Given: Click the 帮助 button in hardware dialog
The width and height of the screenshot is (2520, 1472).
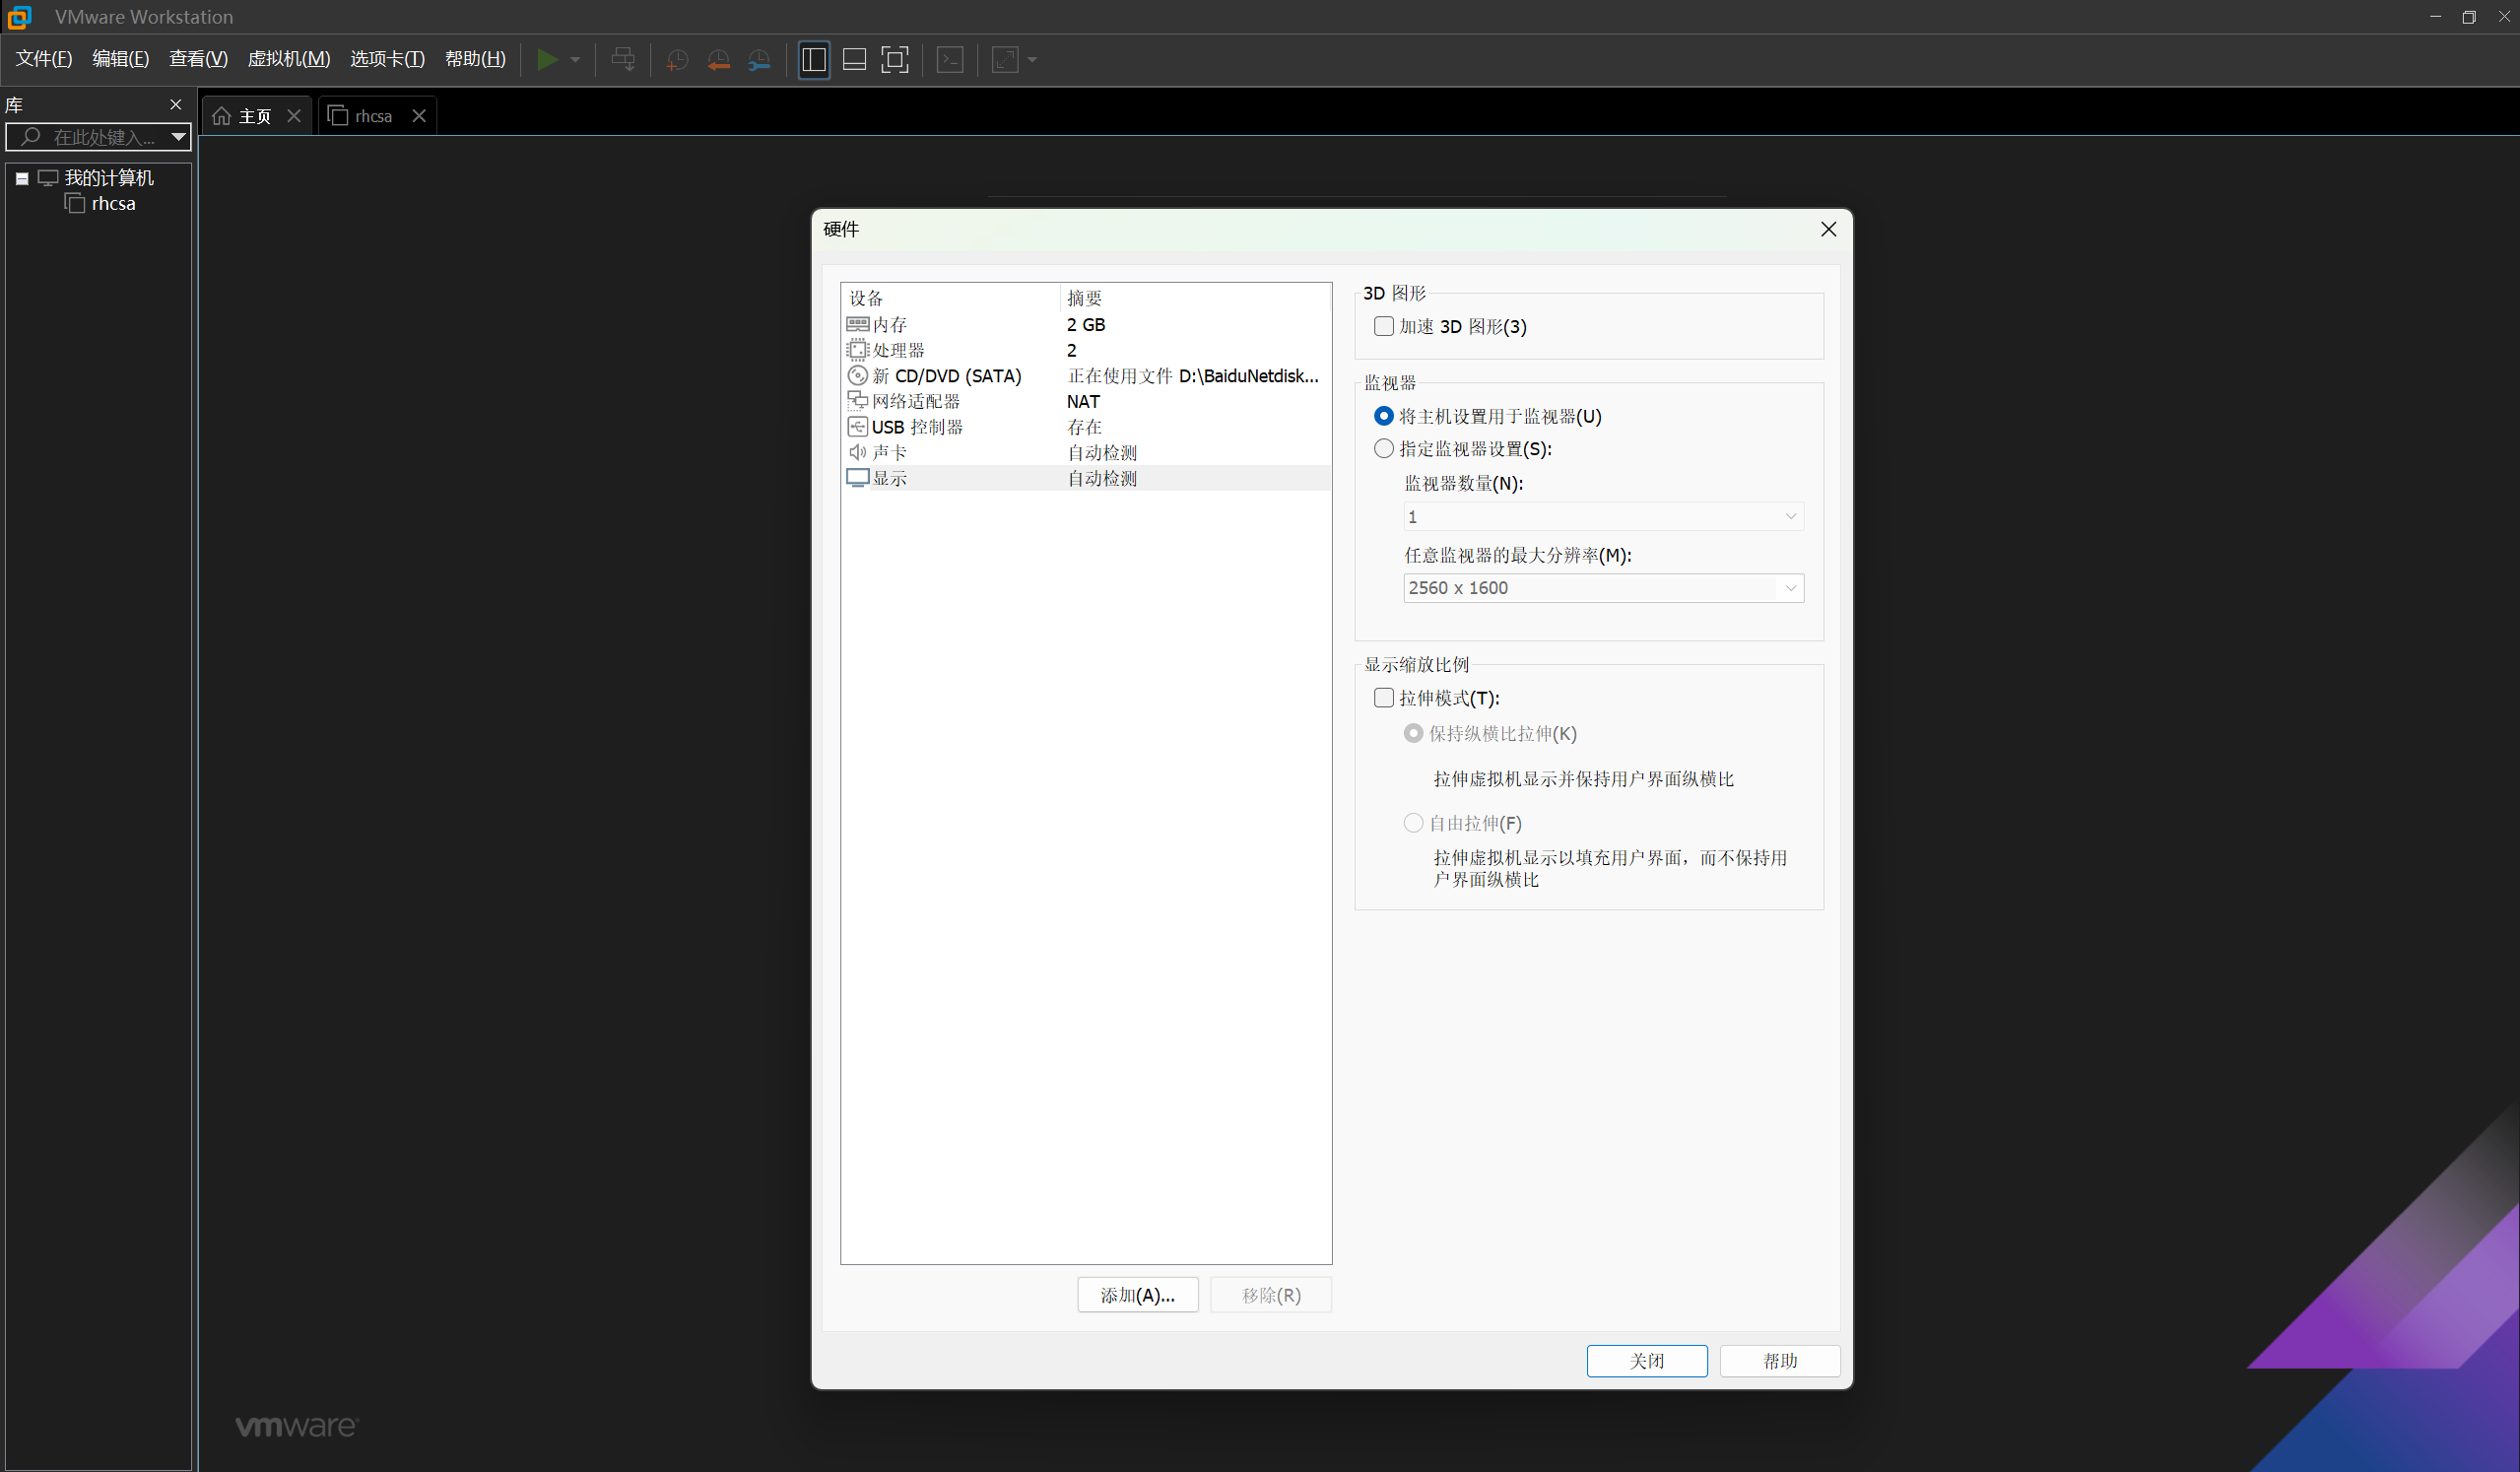Looking at the screenshot, I should [x=1780, y=1361].
